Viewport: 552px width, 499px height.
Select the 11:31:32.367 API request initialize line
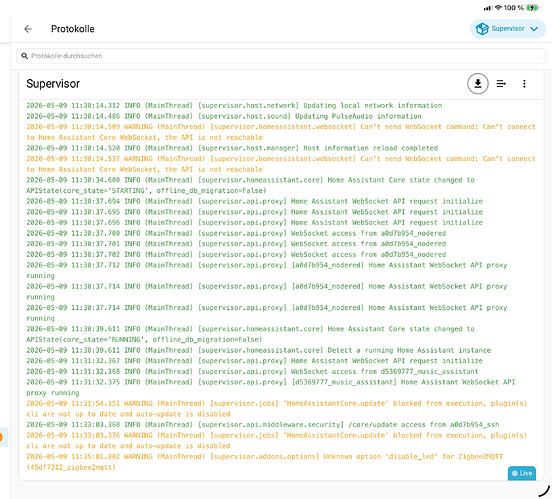[x=255, y=361]
